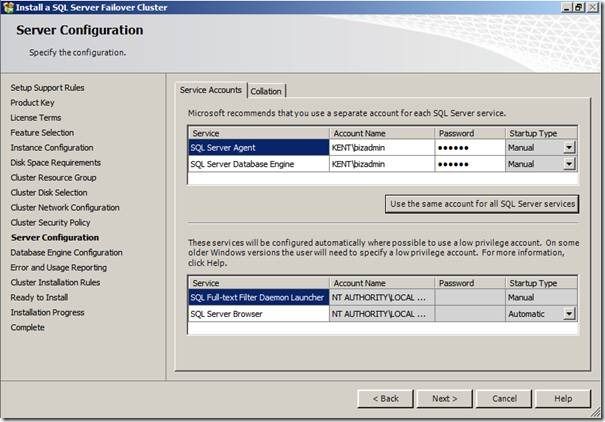Click Instance Configuration step in sidebar
605x422 pixels.
click(52, 148)
